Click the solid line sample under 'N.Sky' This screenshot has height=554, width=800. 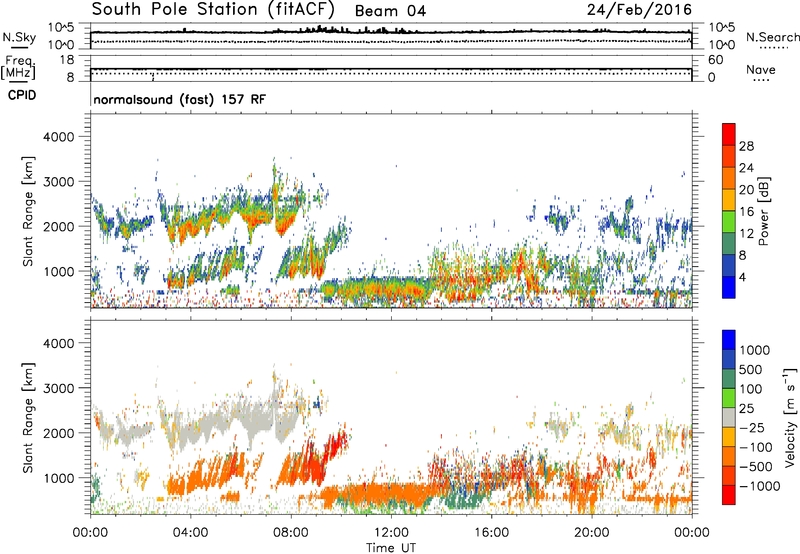(19, 47)
